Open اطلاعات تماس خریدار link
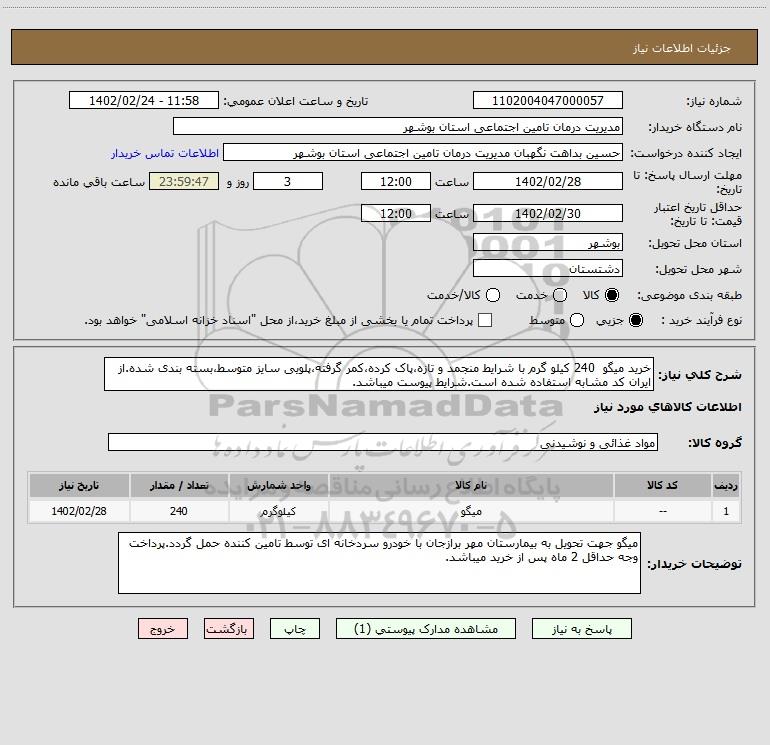 pyautogui.click(x=165, y=153)
